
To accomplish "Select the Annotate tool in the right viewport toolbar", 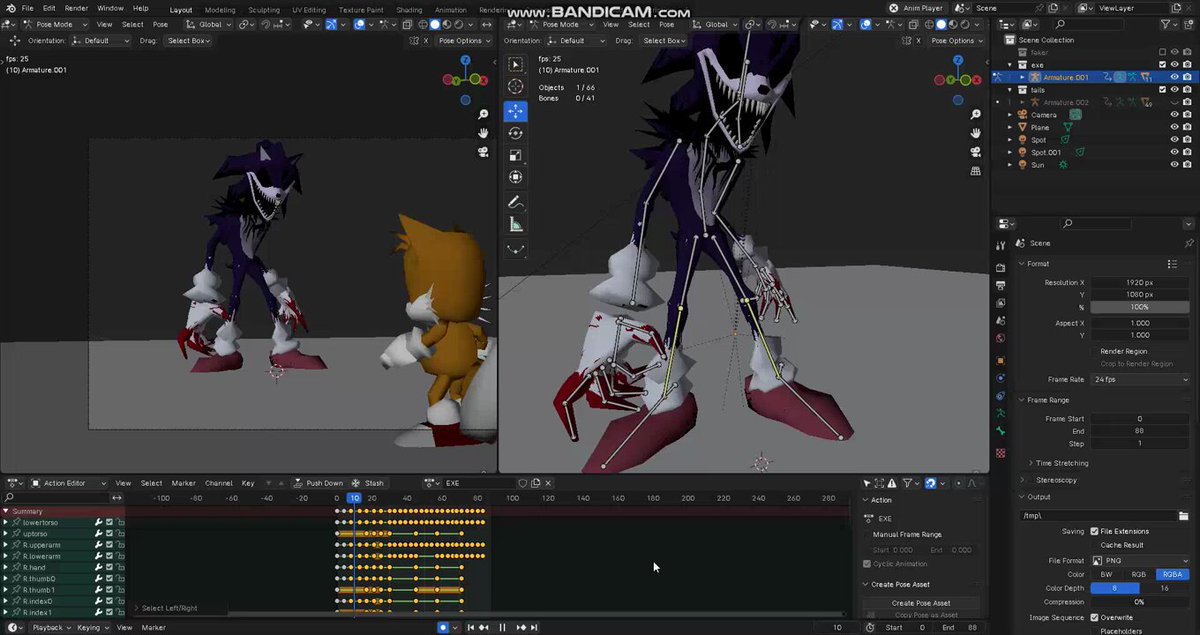I will tap(515, 202).
